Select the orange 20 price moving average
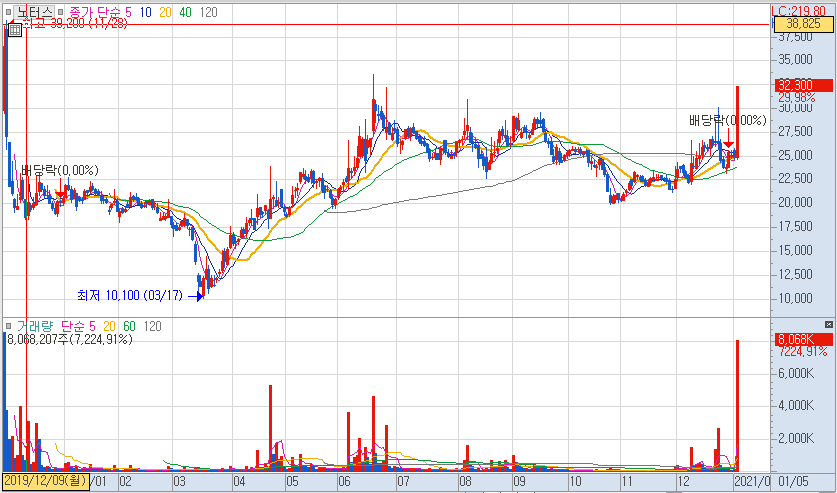This screenshot has height=493, width=837. click(165, 12)
